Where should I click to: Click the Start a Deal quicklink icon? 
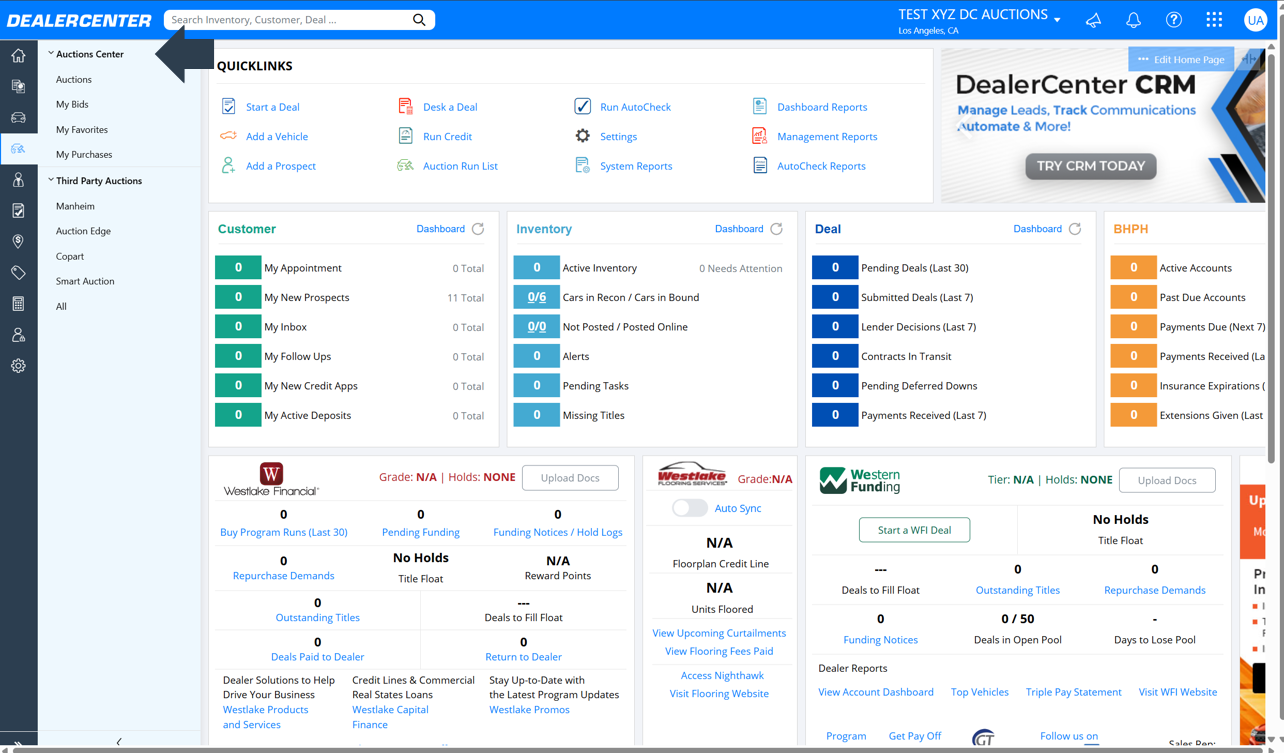click(x=228, y=107)
